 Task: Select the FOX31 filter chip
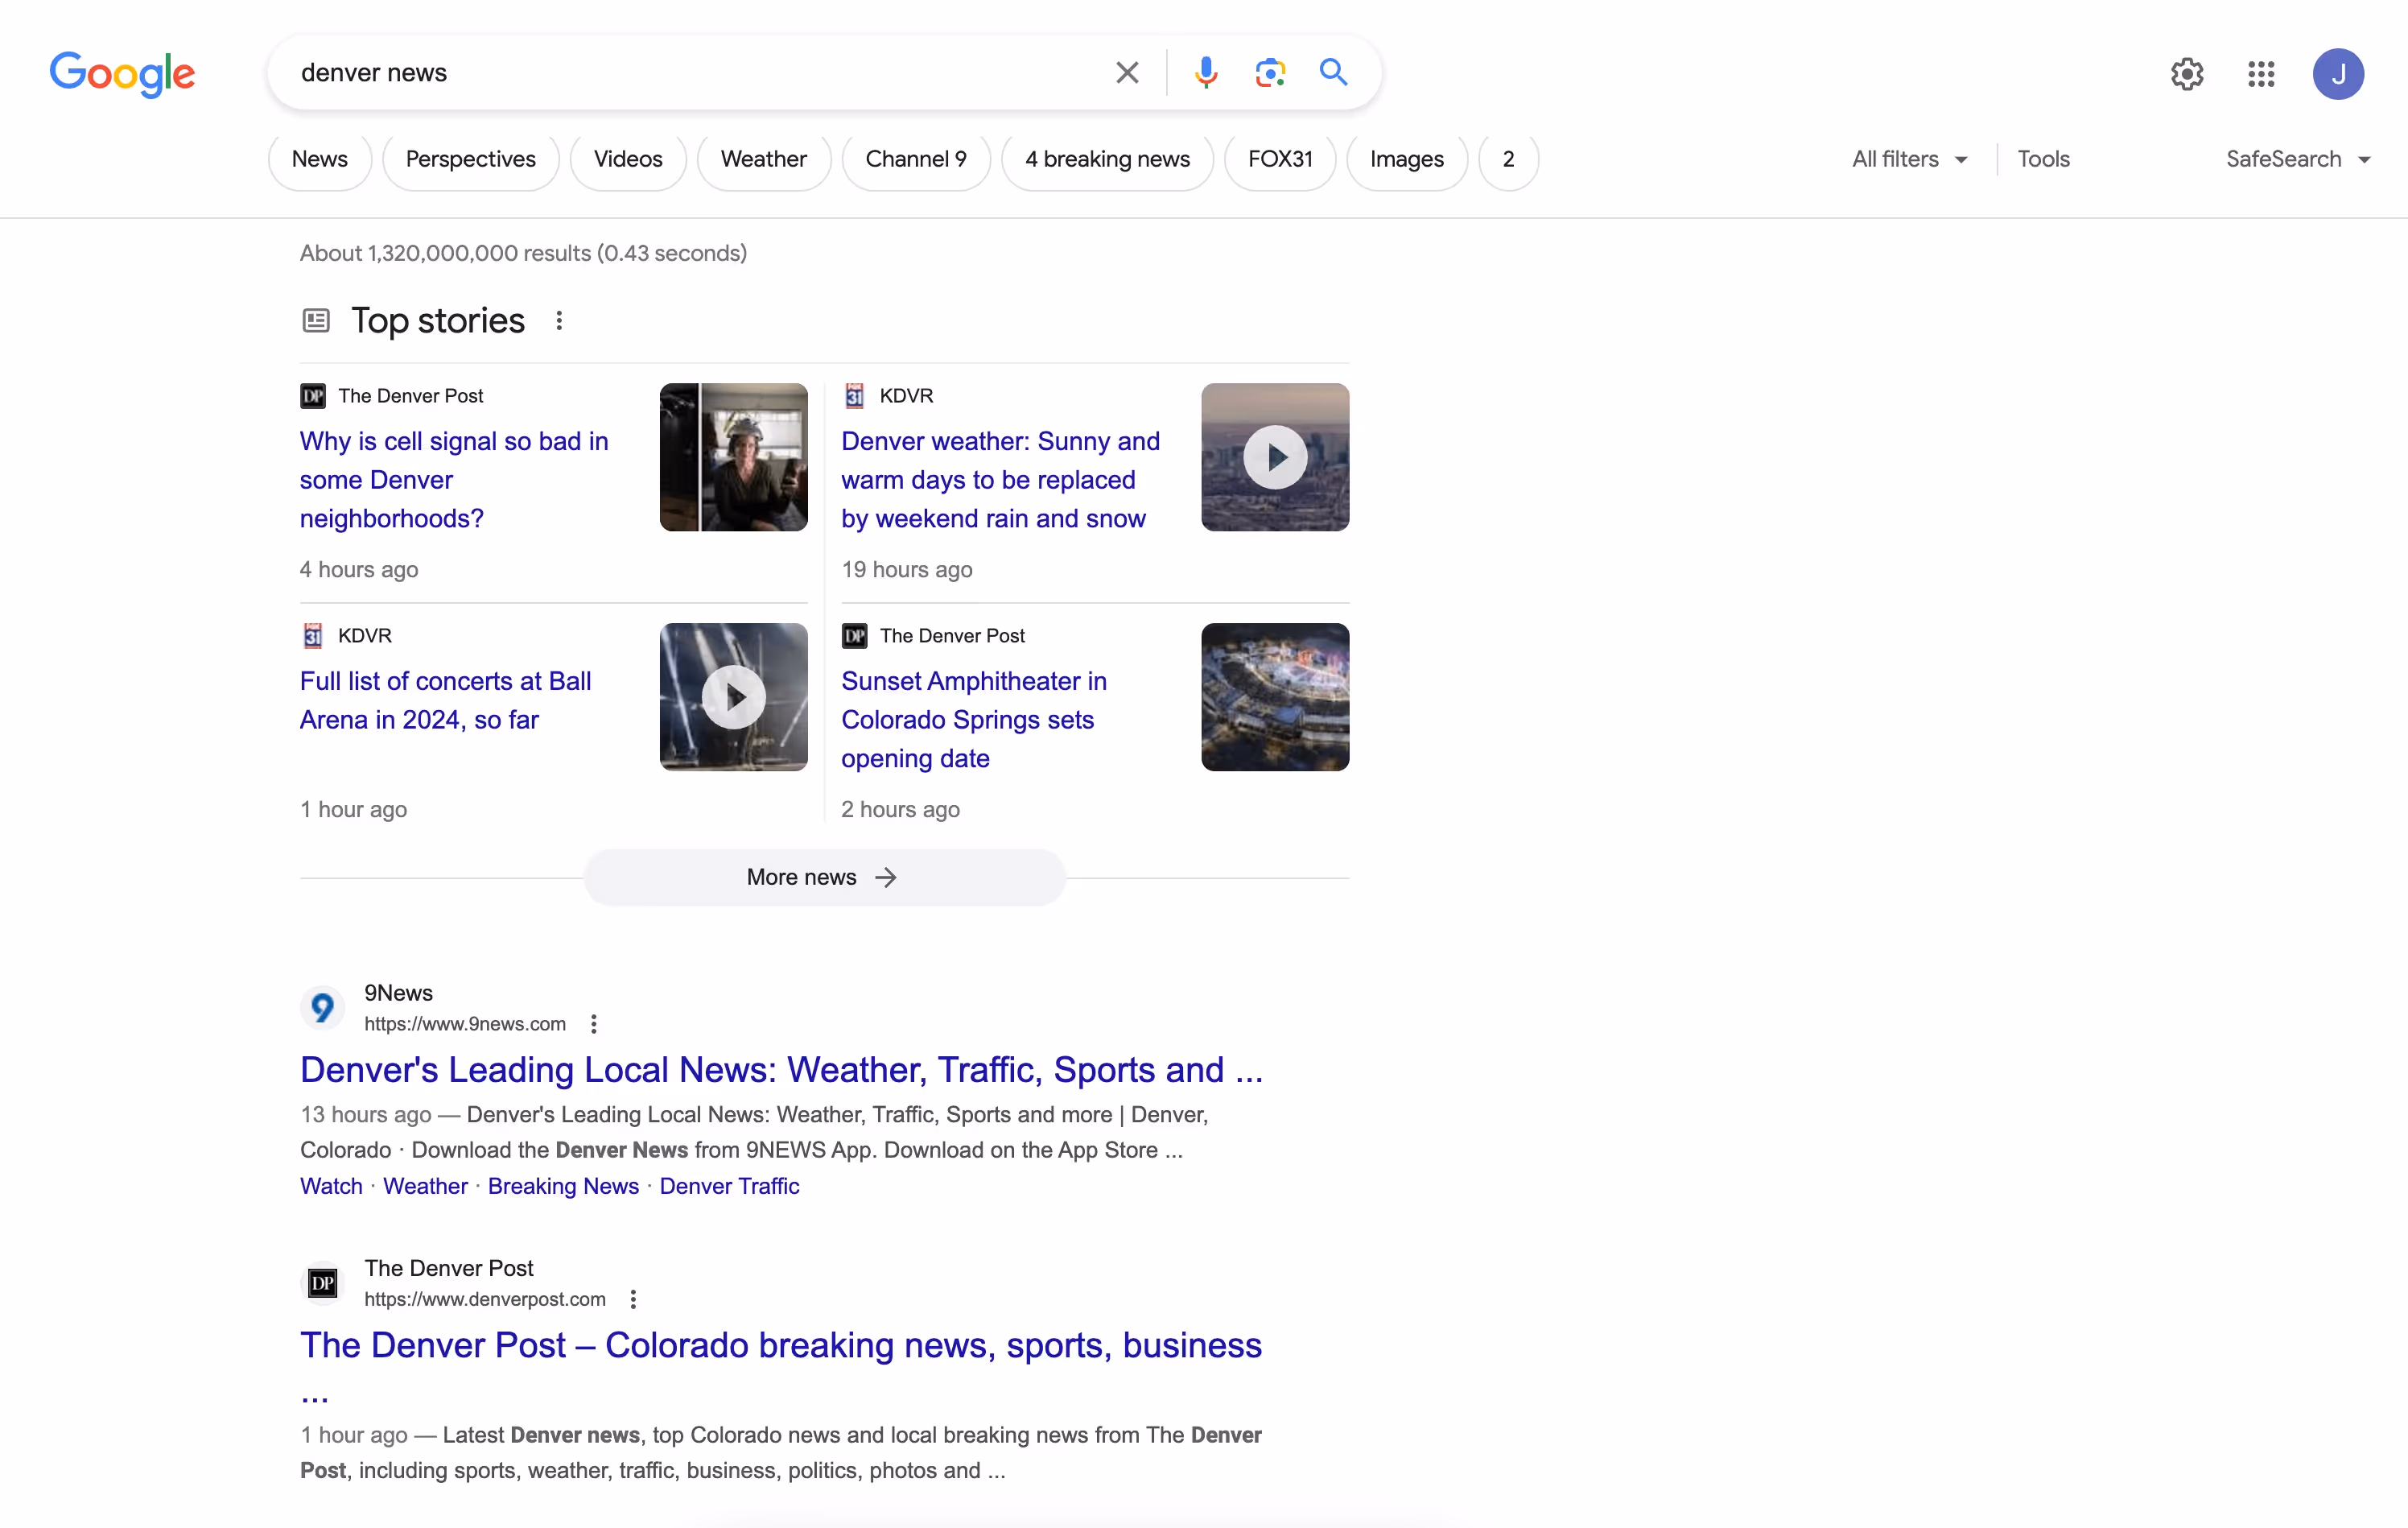pyautogui.click(x=1279, y=159)
